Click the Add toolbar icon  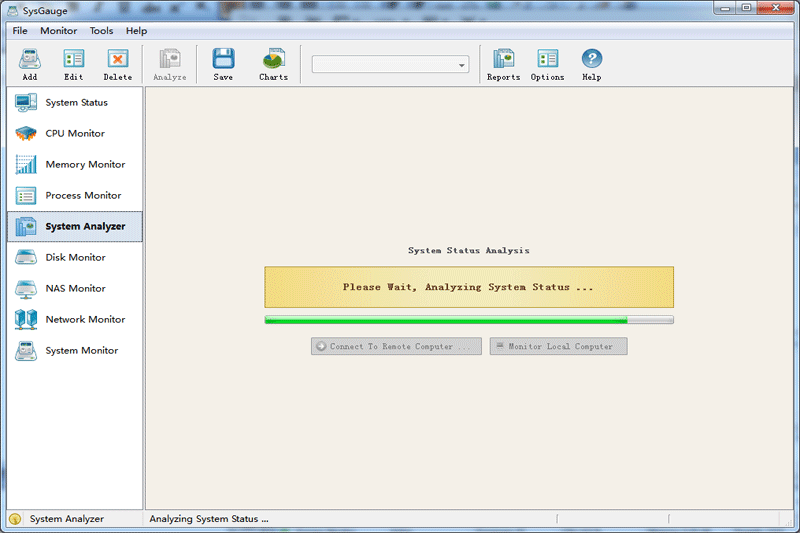[x=29, y=64]
